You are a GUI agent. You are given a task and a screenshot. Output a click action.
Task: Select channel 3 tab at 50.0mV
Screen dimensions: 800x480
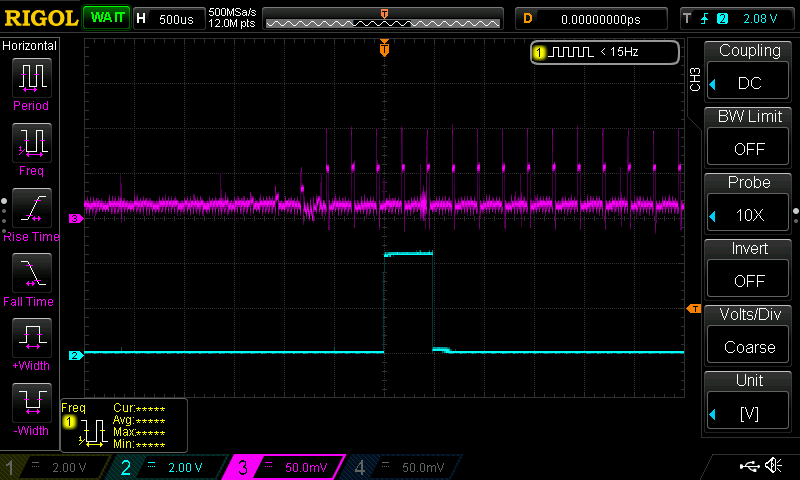pos(286,467)
